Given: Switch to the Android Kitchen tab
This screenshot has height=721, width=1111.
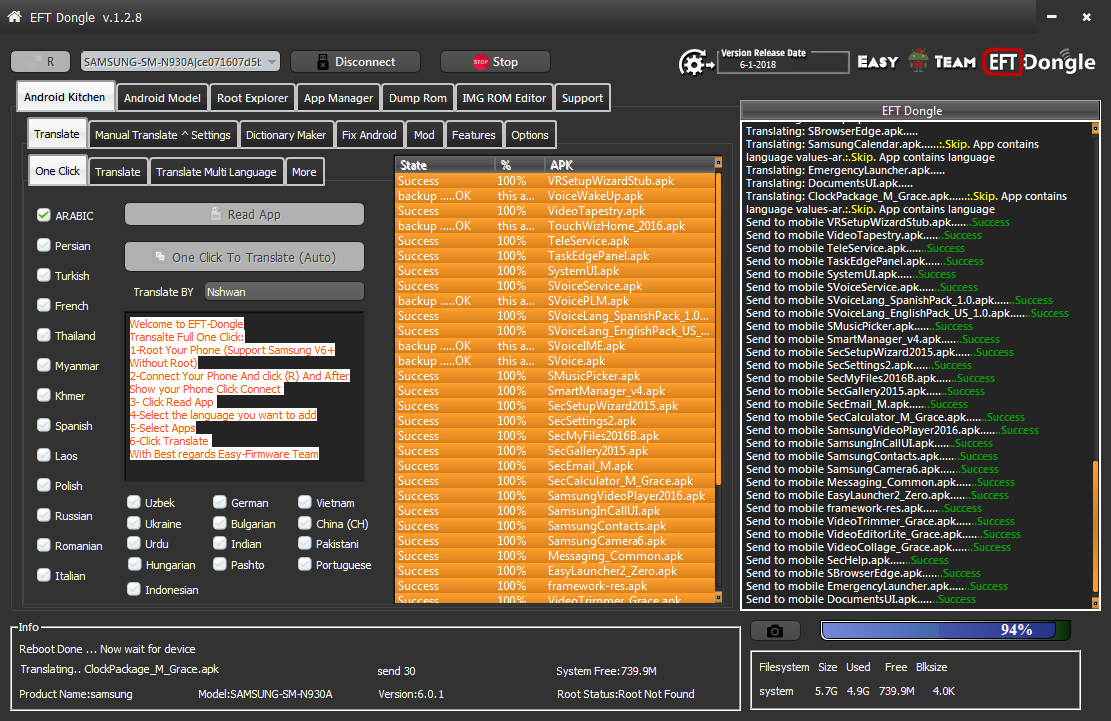Looking at the screenshot, I should [x=64, y=97].
